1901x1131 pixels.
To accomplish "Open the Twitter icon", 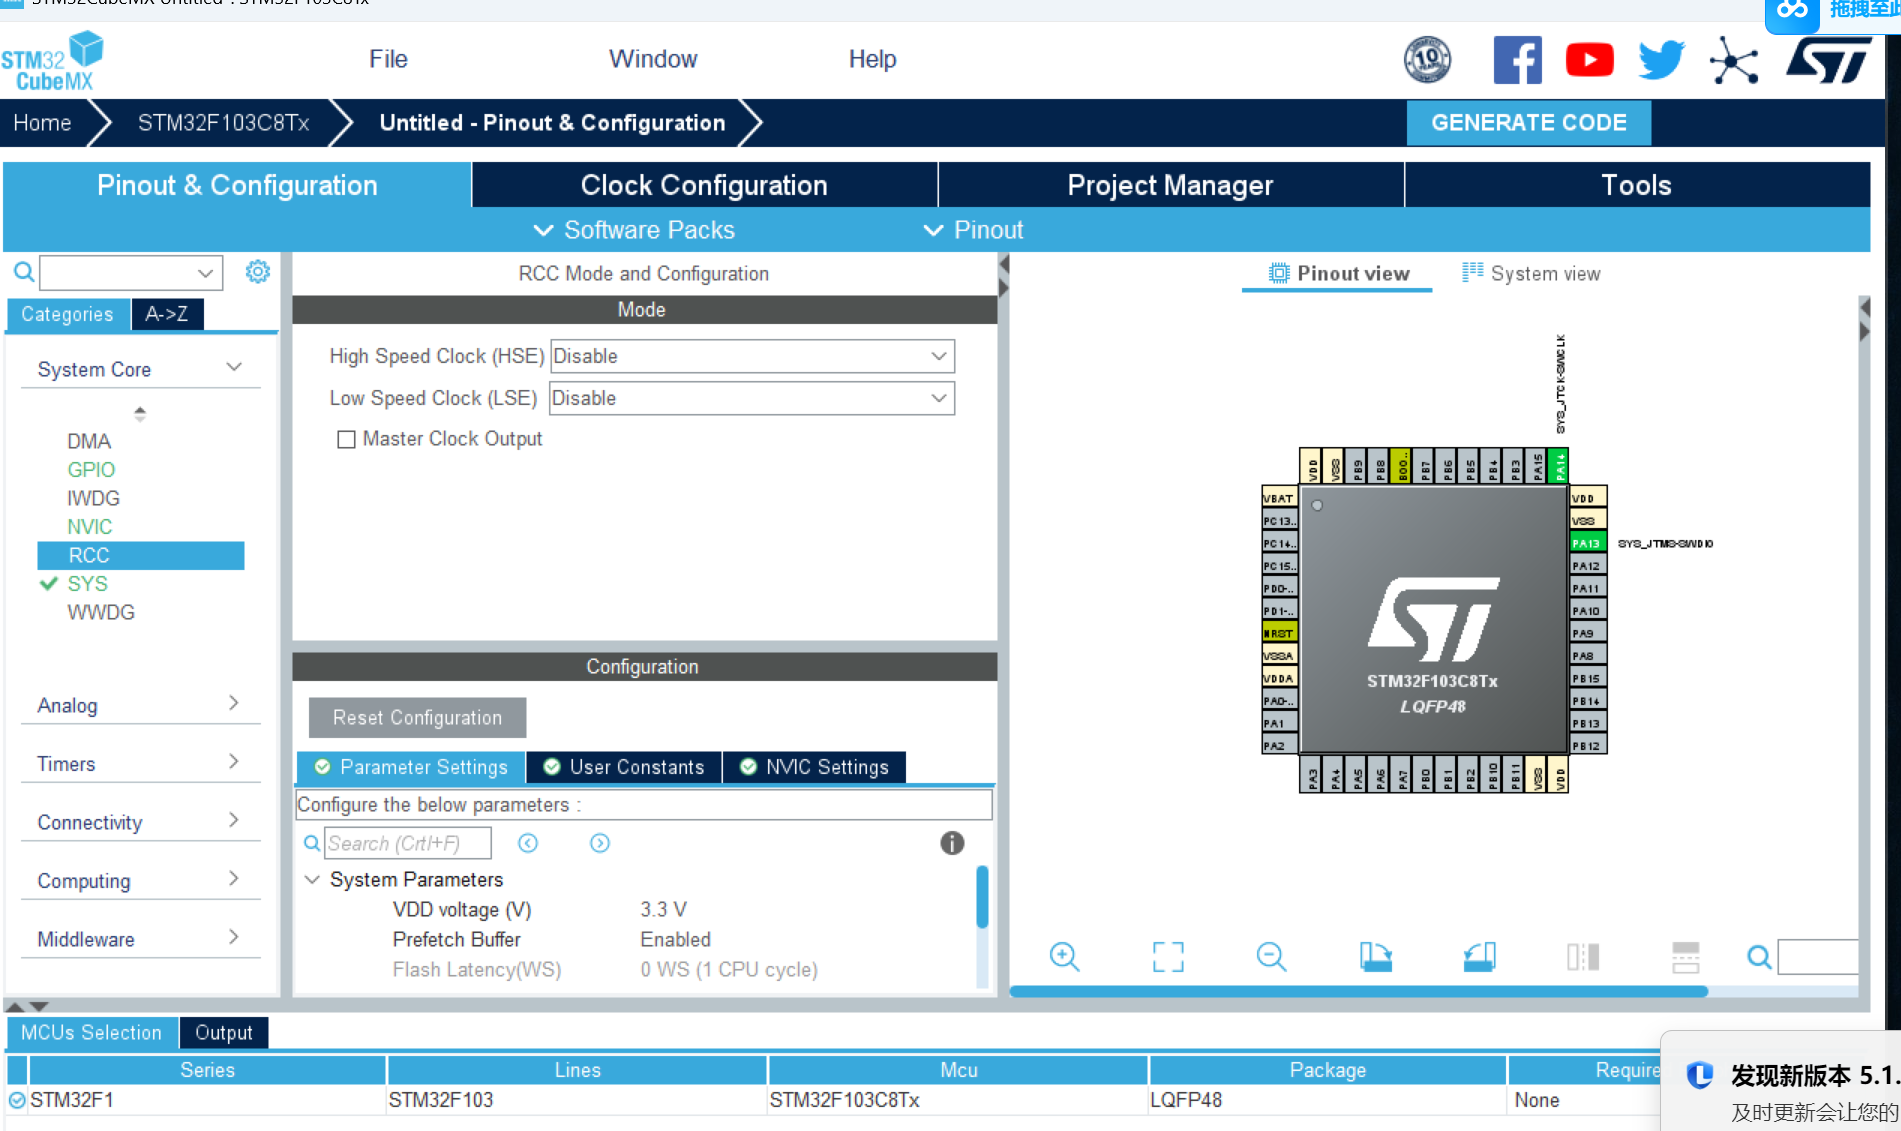I will pos(1661,60).
